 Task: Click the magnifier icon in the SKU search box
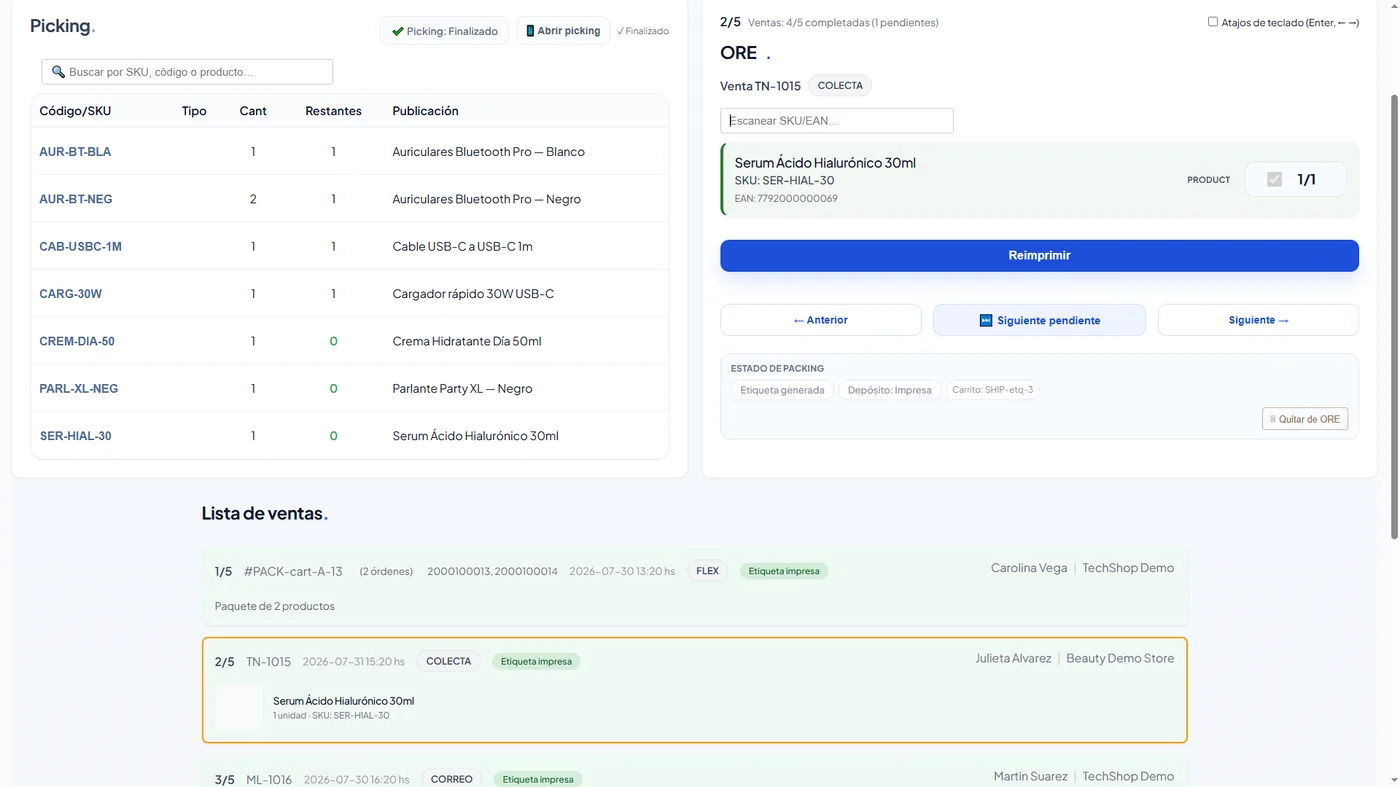[58, 72]
